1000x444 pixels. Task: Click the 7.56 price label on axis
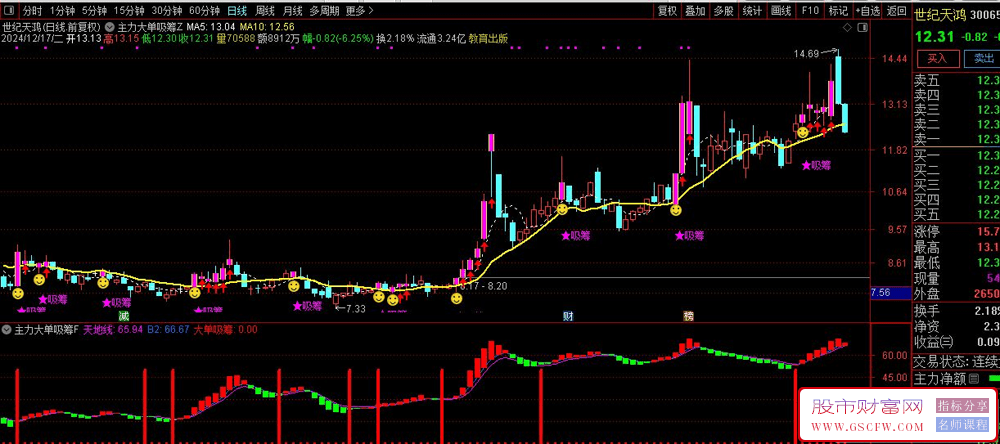[x=891, y=293]
